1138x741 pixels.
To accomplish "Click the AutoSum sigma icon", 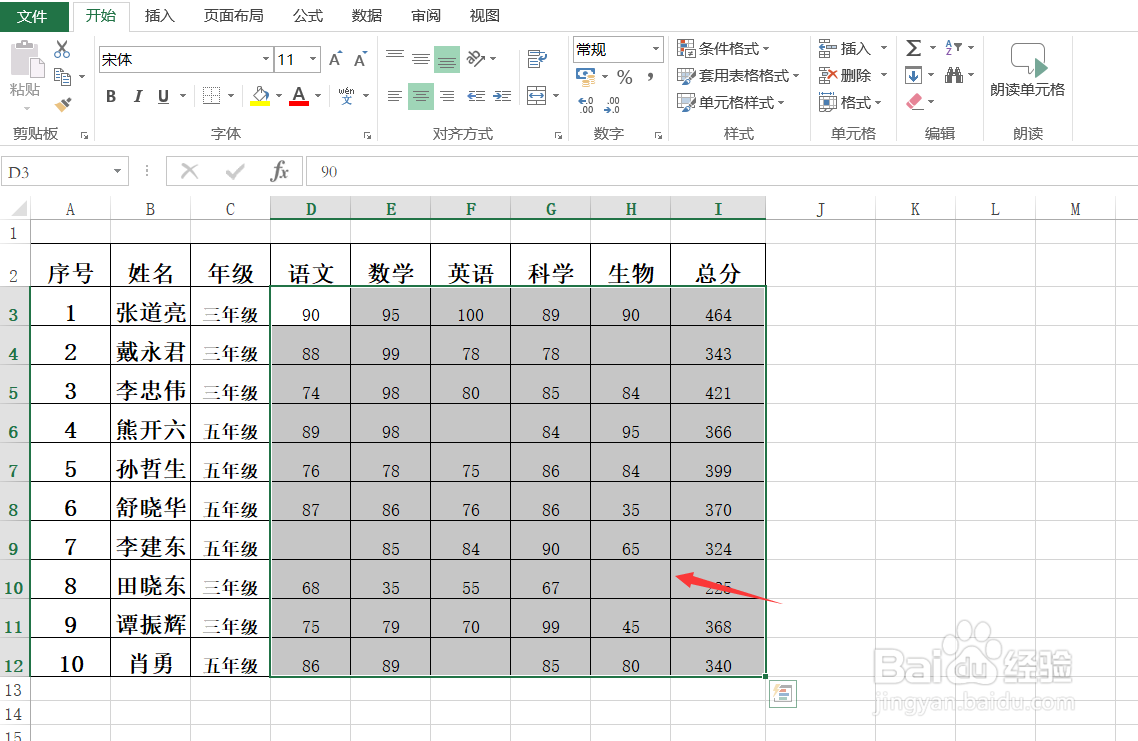I will [913, 49].
